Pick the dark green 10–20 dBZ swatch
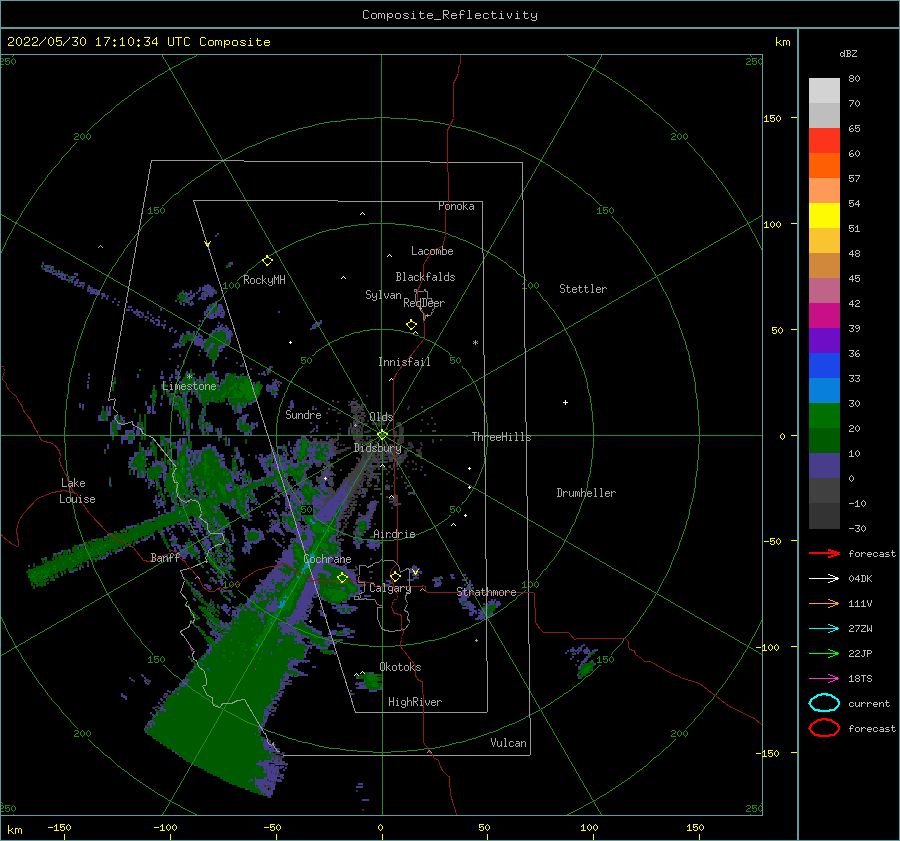The image size is (900, 841). point(824,441)
